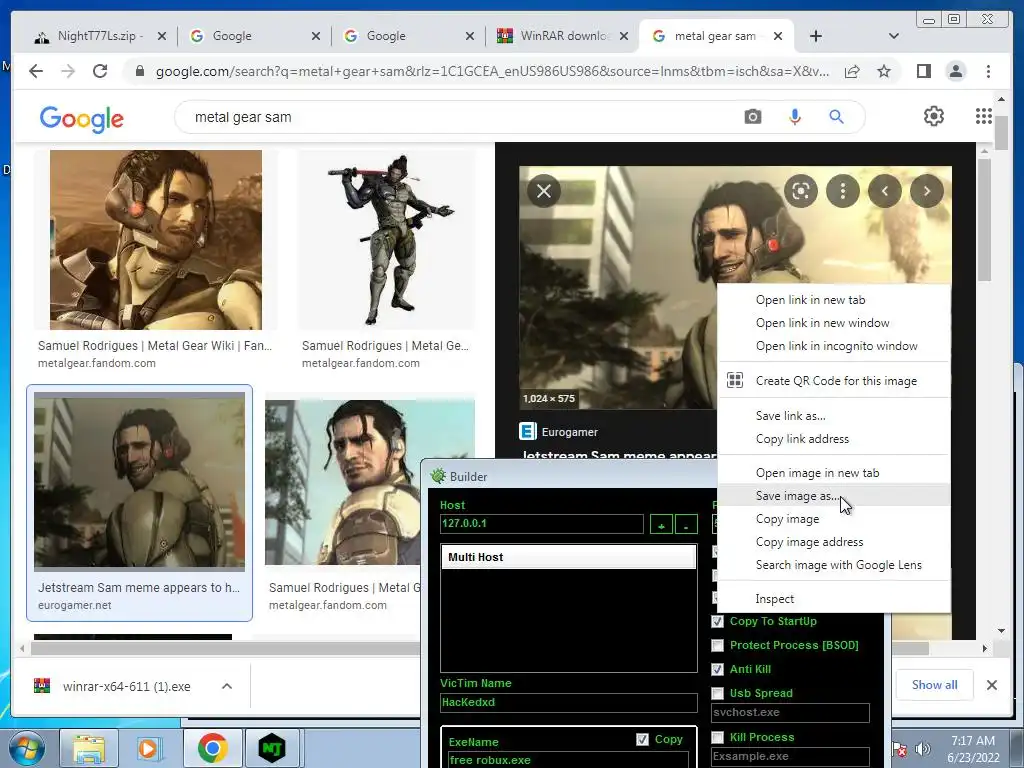This screenshot has width=1024, height=768.
Task: Open a new Chrome tab
Action: [x=816, y=36]
